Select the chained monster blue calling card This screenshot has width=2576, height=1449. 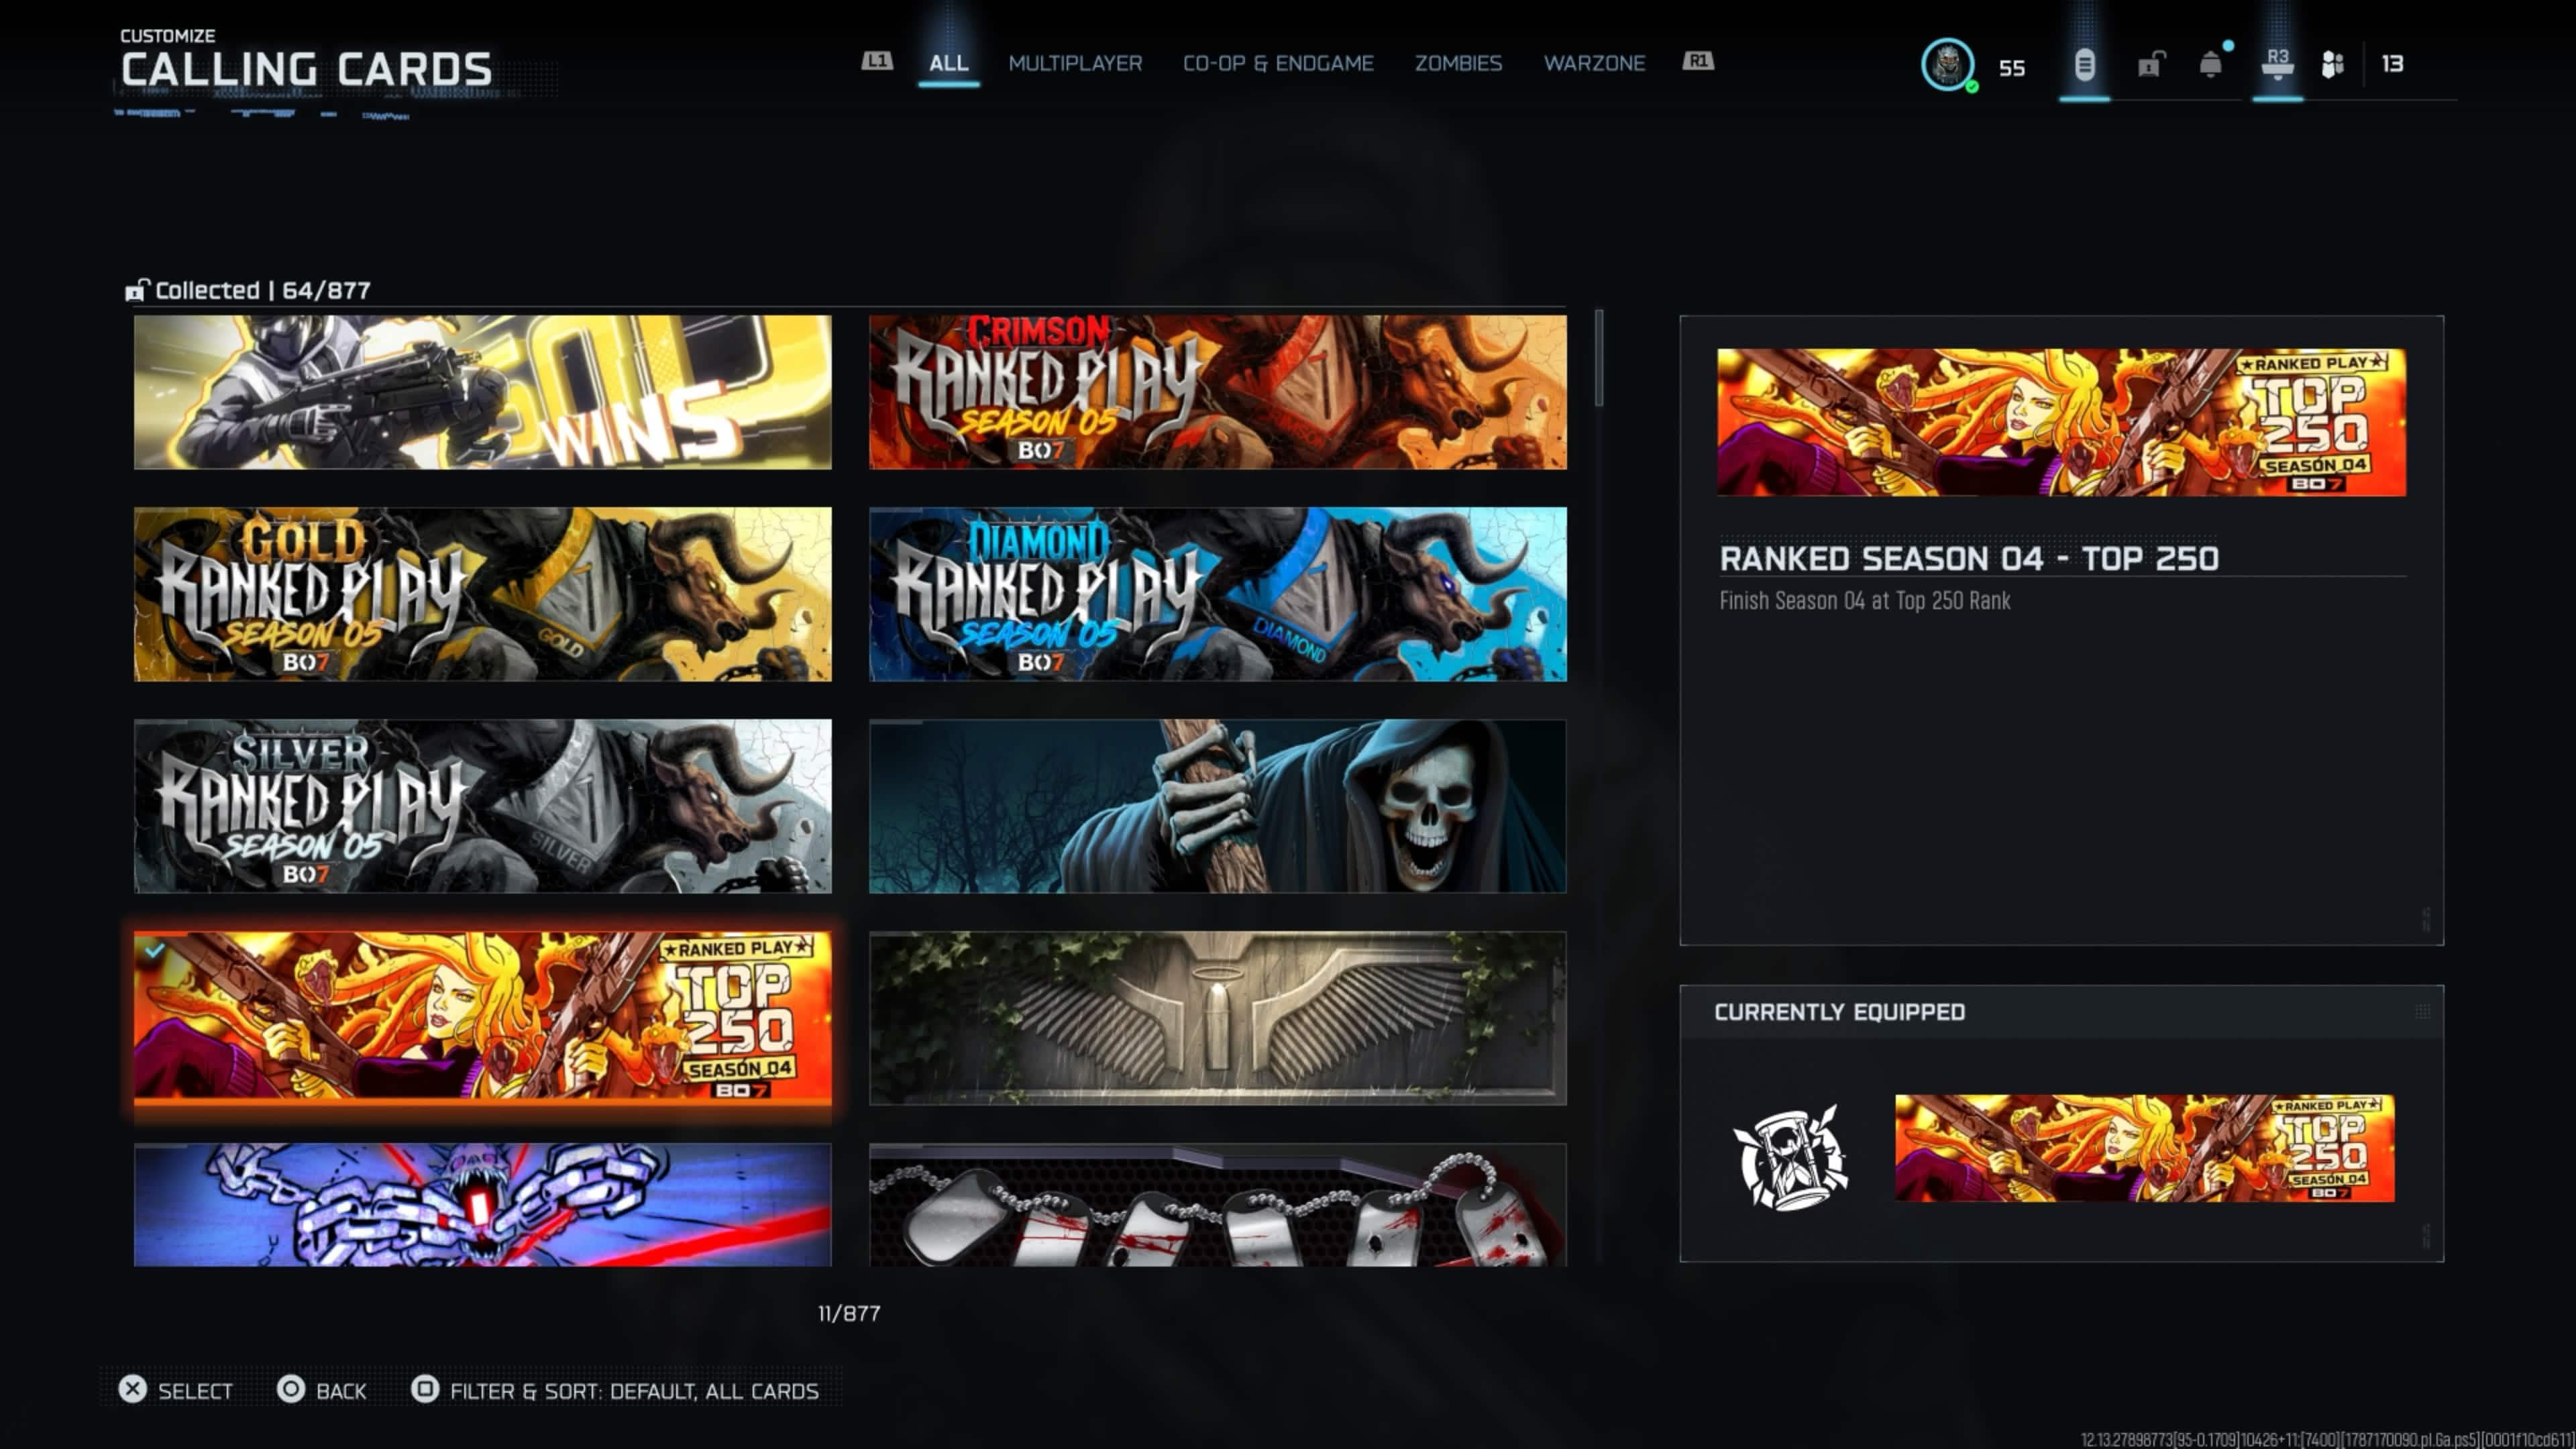[x=483, y=1205]
